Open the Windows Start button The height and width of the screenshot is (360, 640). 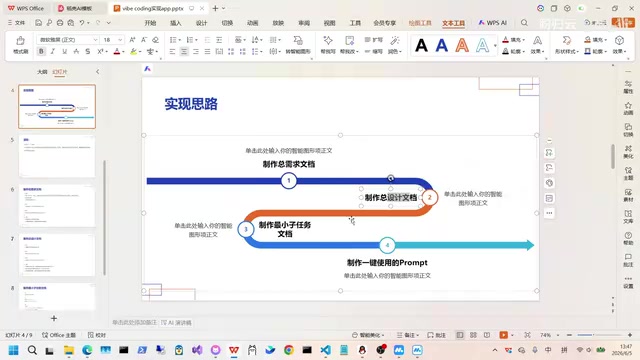coord(13,350)
